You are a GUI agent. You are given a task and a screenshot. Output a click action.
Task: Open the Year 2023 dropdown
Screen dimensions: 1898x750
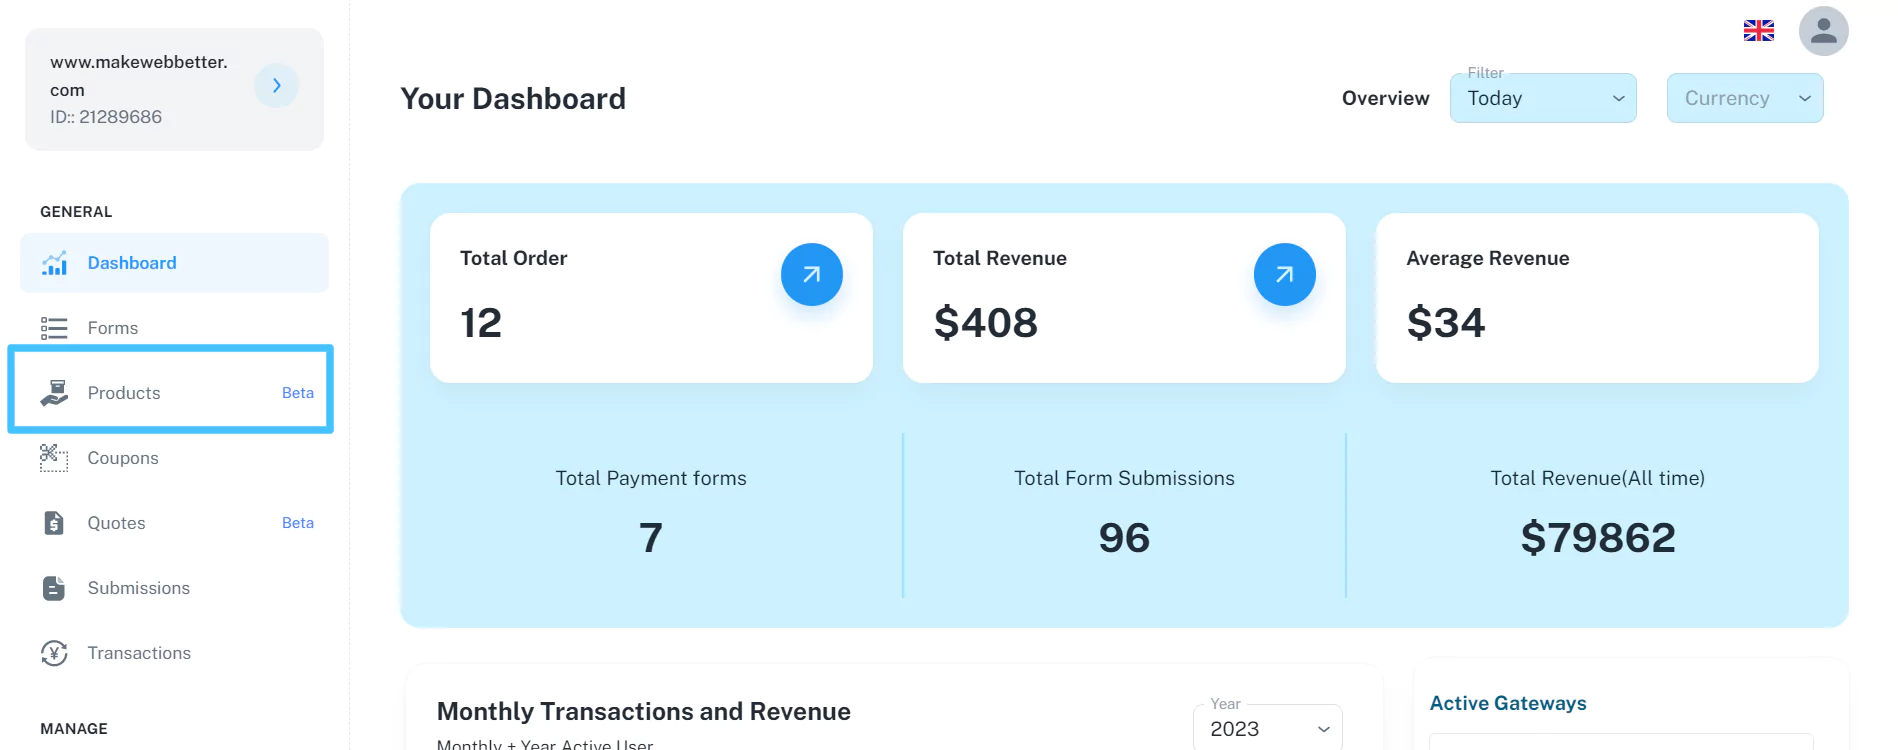(x=1267, y=729)
